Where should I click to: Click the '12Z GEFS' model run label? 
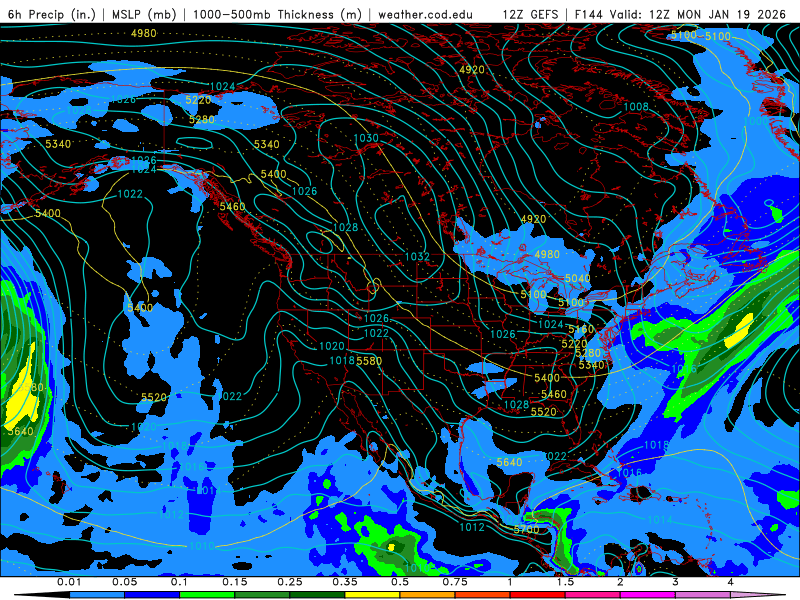pos(531,14)
